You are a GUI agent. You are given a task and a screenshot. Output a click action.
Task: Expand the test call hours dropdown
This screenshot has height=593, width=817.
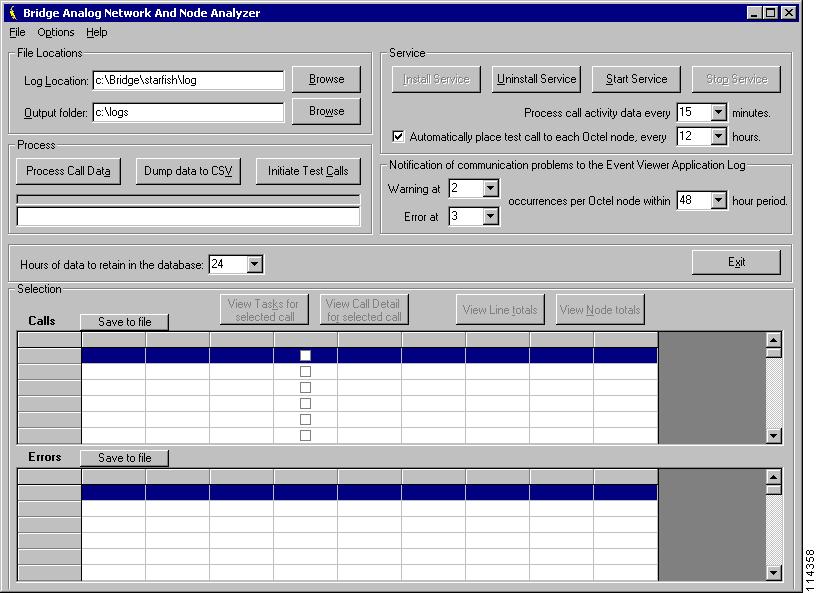[x=719, y=136]
